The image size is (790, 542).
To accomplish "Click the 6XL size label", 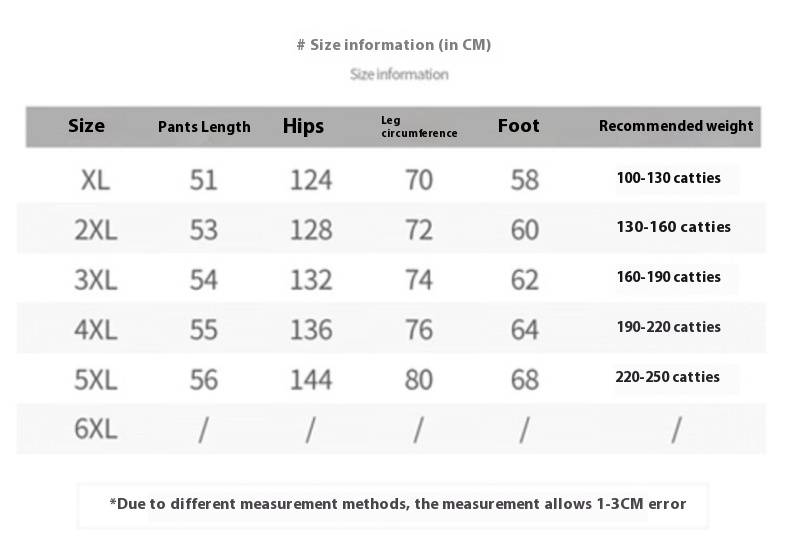I will click(96, 429).
